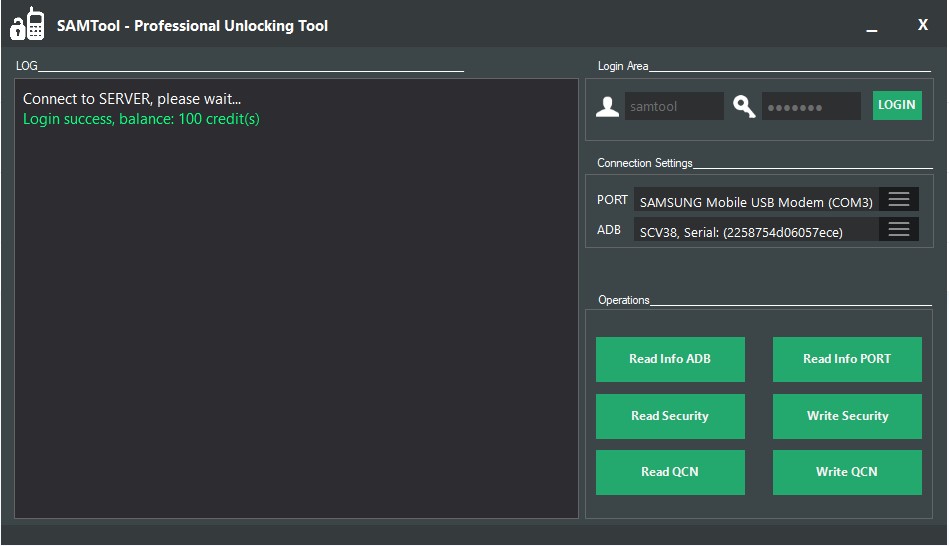
Task: Click the SAMTool - Professional Unlocking Tool title
Action: 192,26
